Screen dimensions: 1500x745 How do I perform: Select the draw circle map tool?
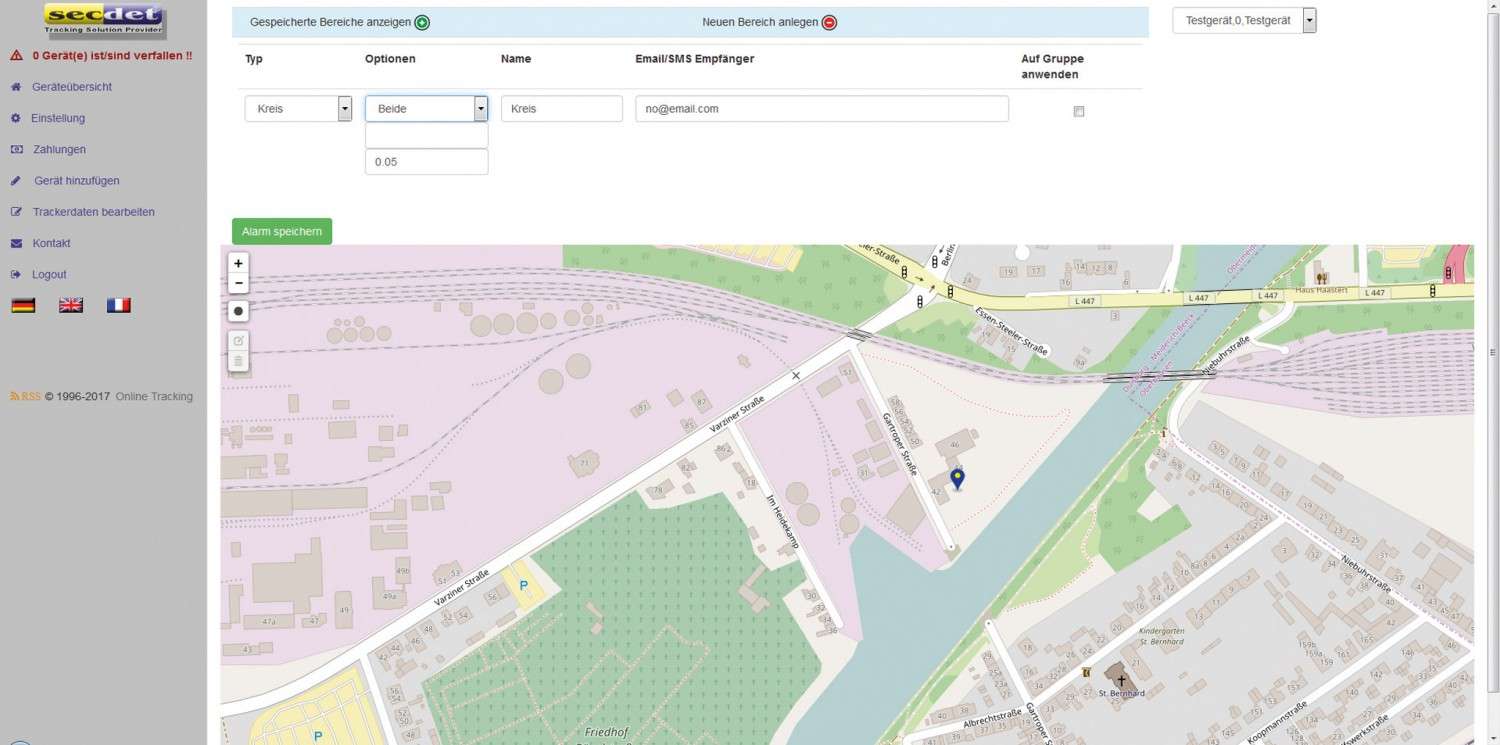pyautogui.click(x=238, y=312)
